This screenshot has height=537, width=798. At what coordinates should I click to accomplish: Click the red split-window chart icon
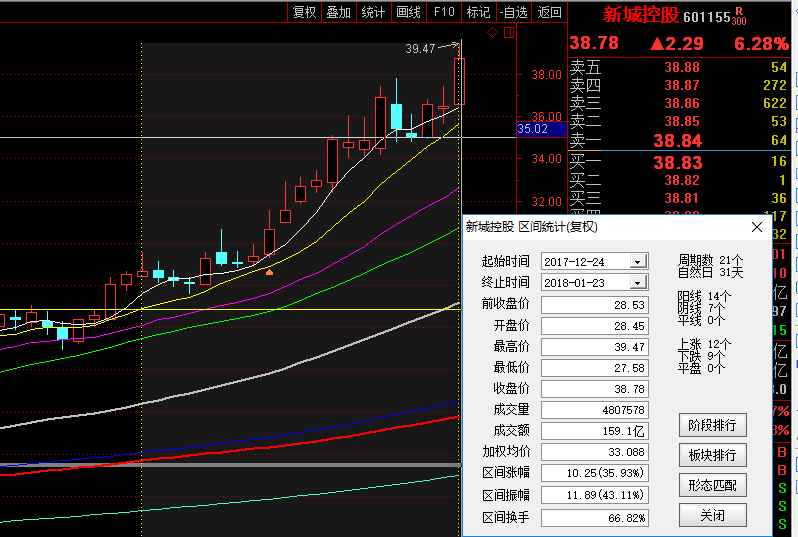pyautogui.click(x=509, y=33)
